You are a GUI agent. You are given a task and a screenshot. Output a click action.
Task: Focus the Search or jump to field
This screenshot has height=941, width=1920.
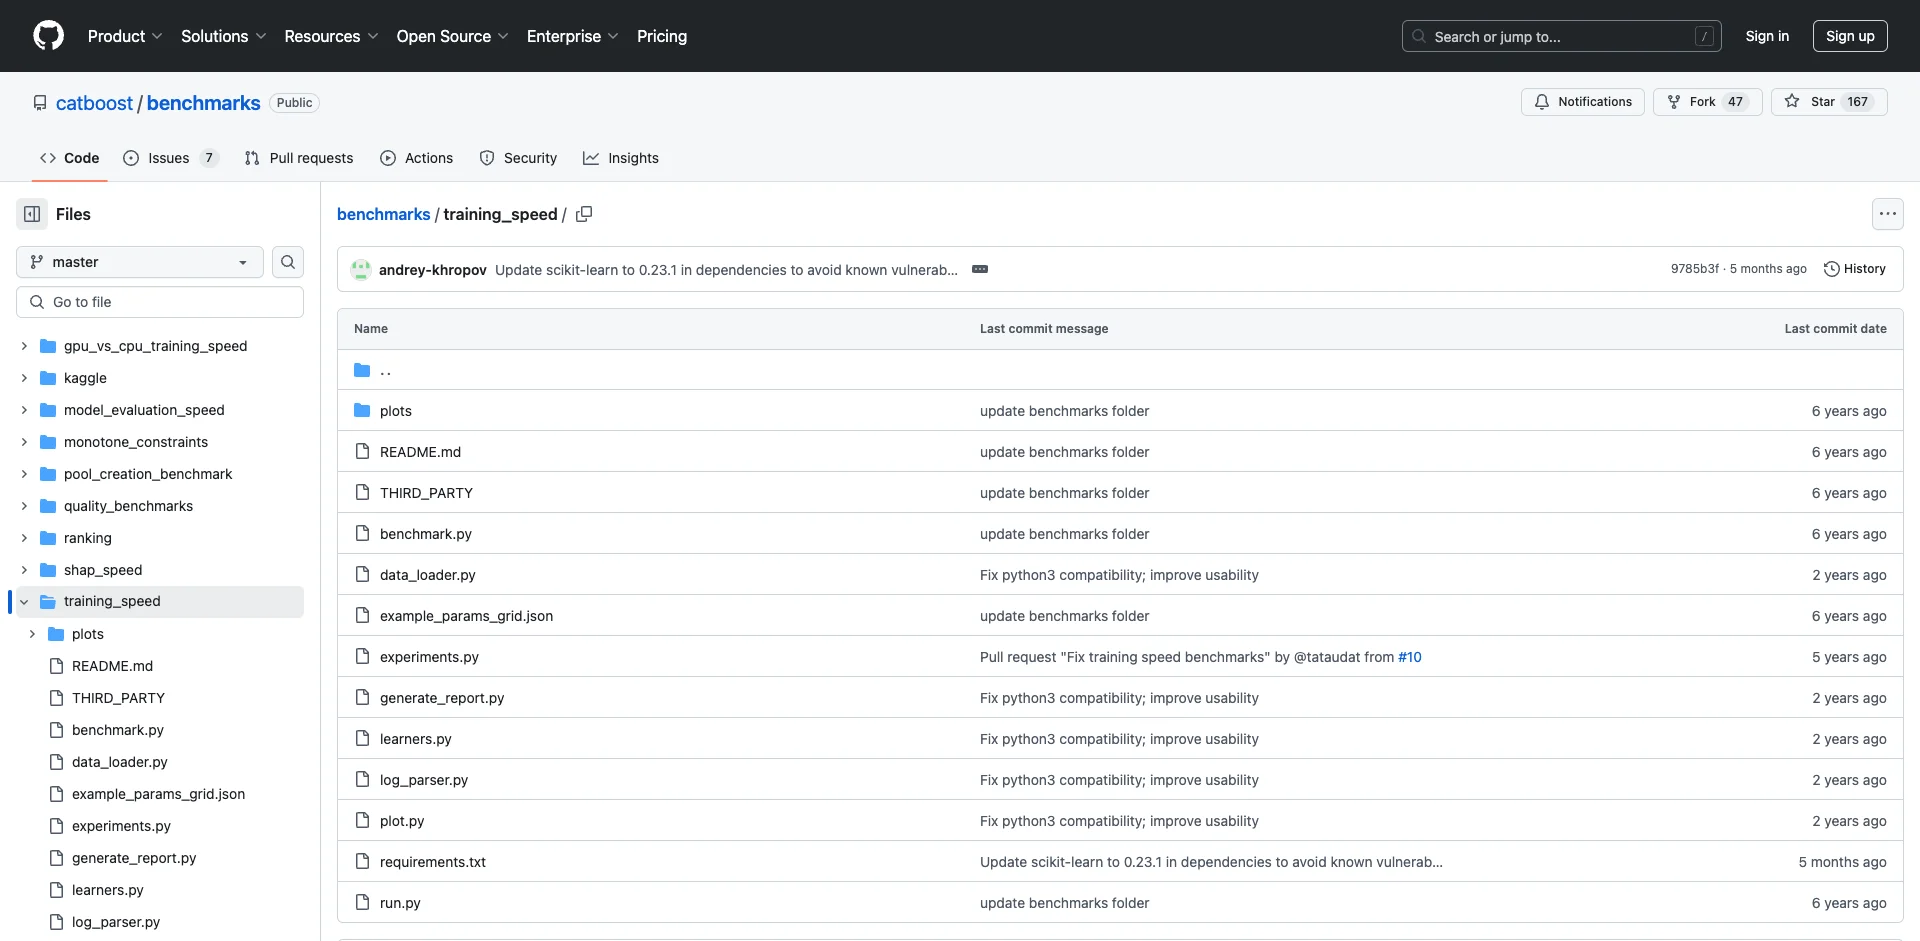coord(1562,36)
